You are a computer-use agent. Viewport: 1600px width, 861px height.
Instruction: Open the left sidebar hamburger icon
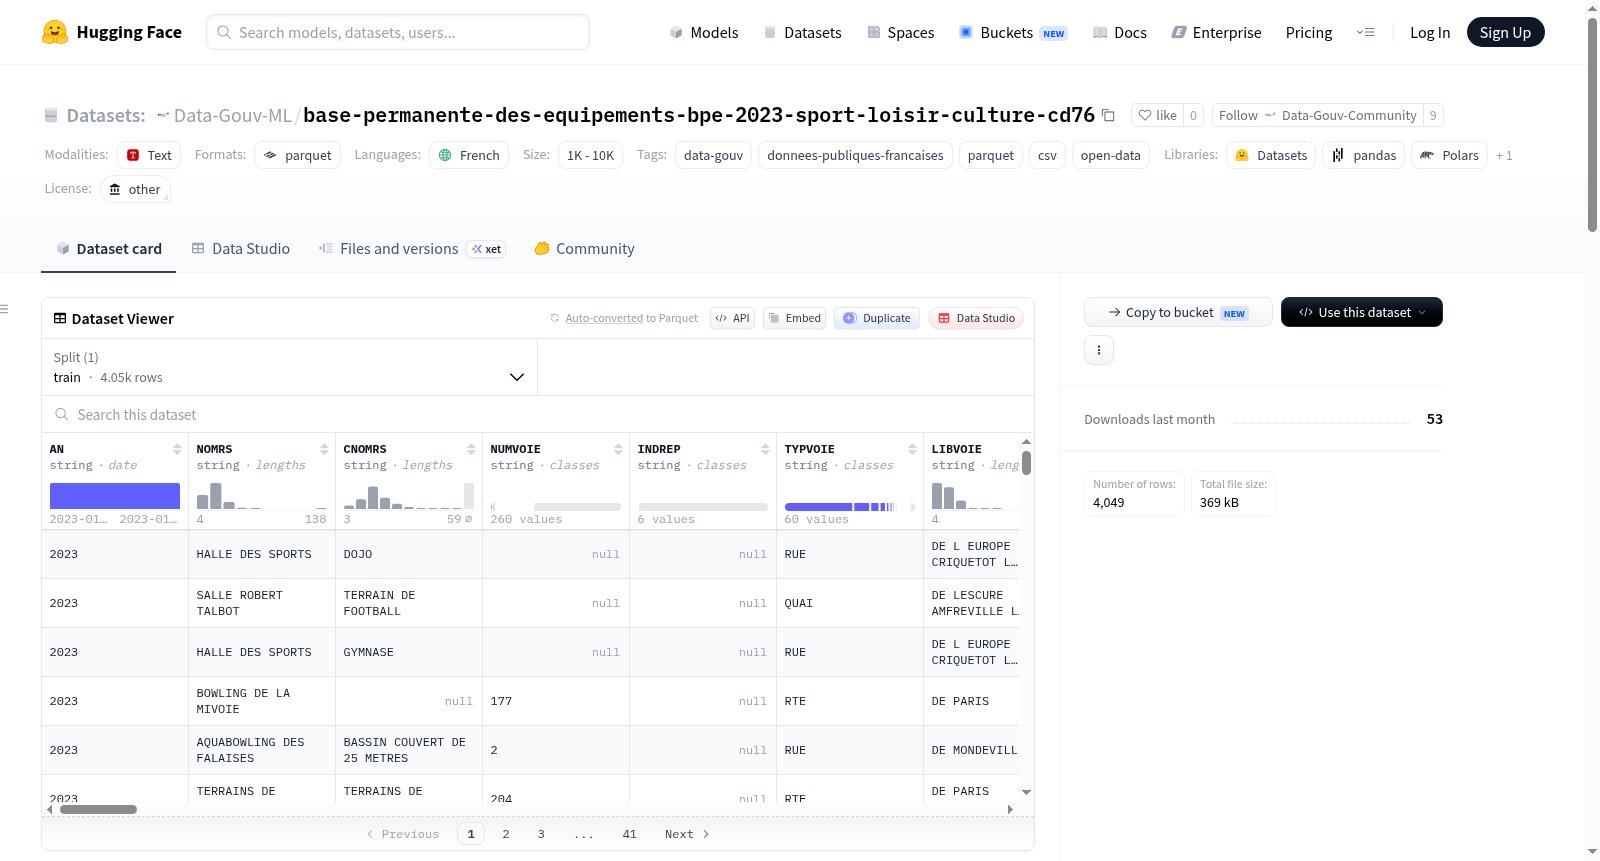pos(4,309)
